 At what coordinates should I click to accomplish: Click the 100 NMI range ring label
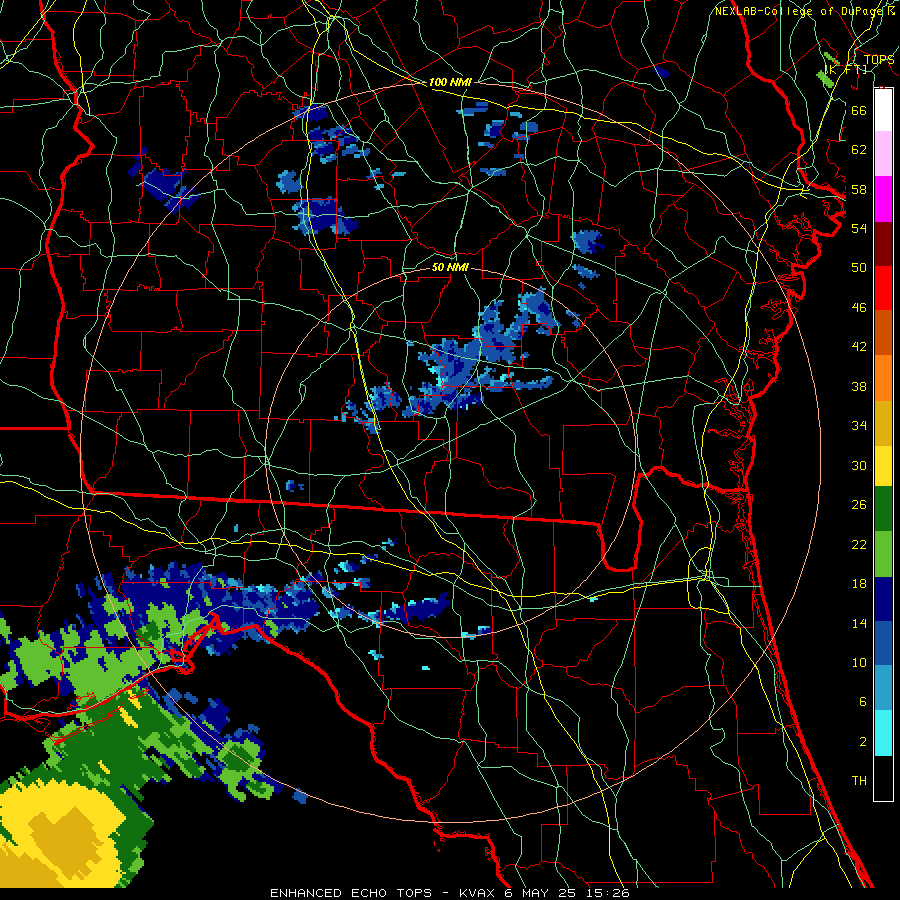[450, 82]
